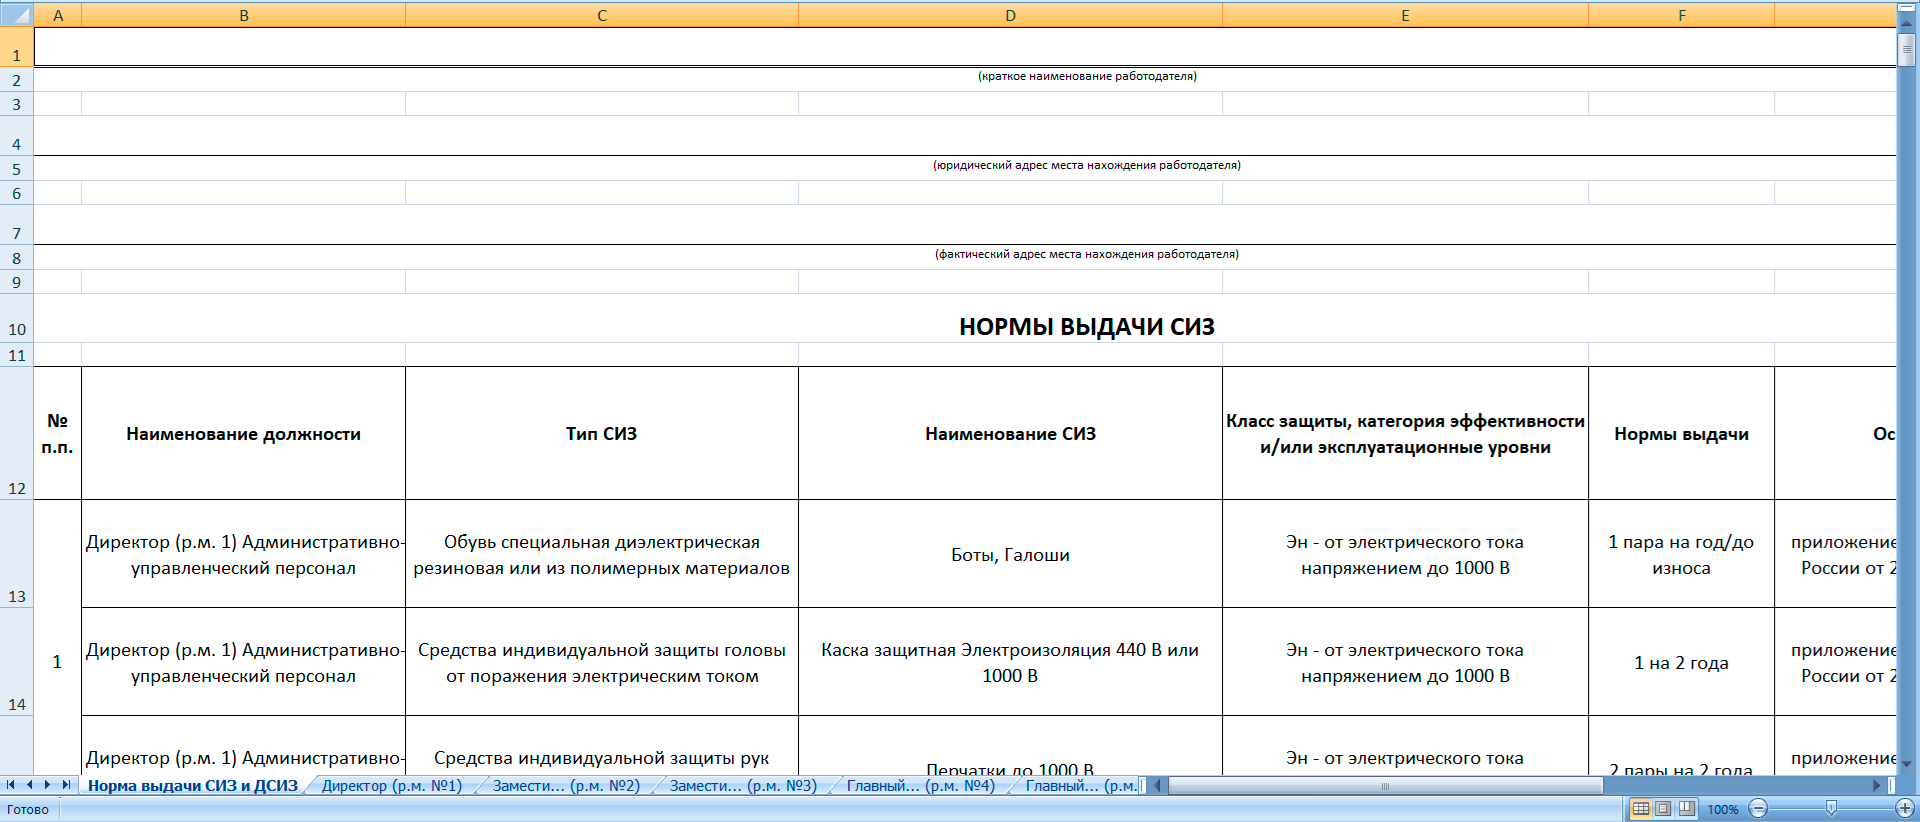Click the '№ п.п.' header cell
This screenshot has width=1920, height=822.
(57, 433)
